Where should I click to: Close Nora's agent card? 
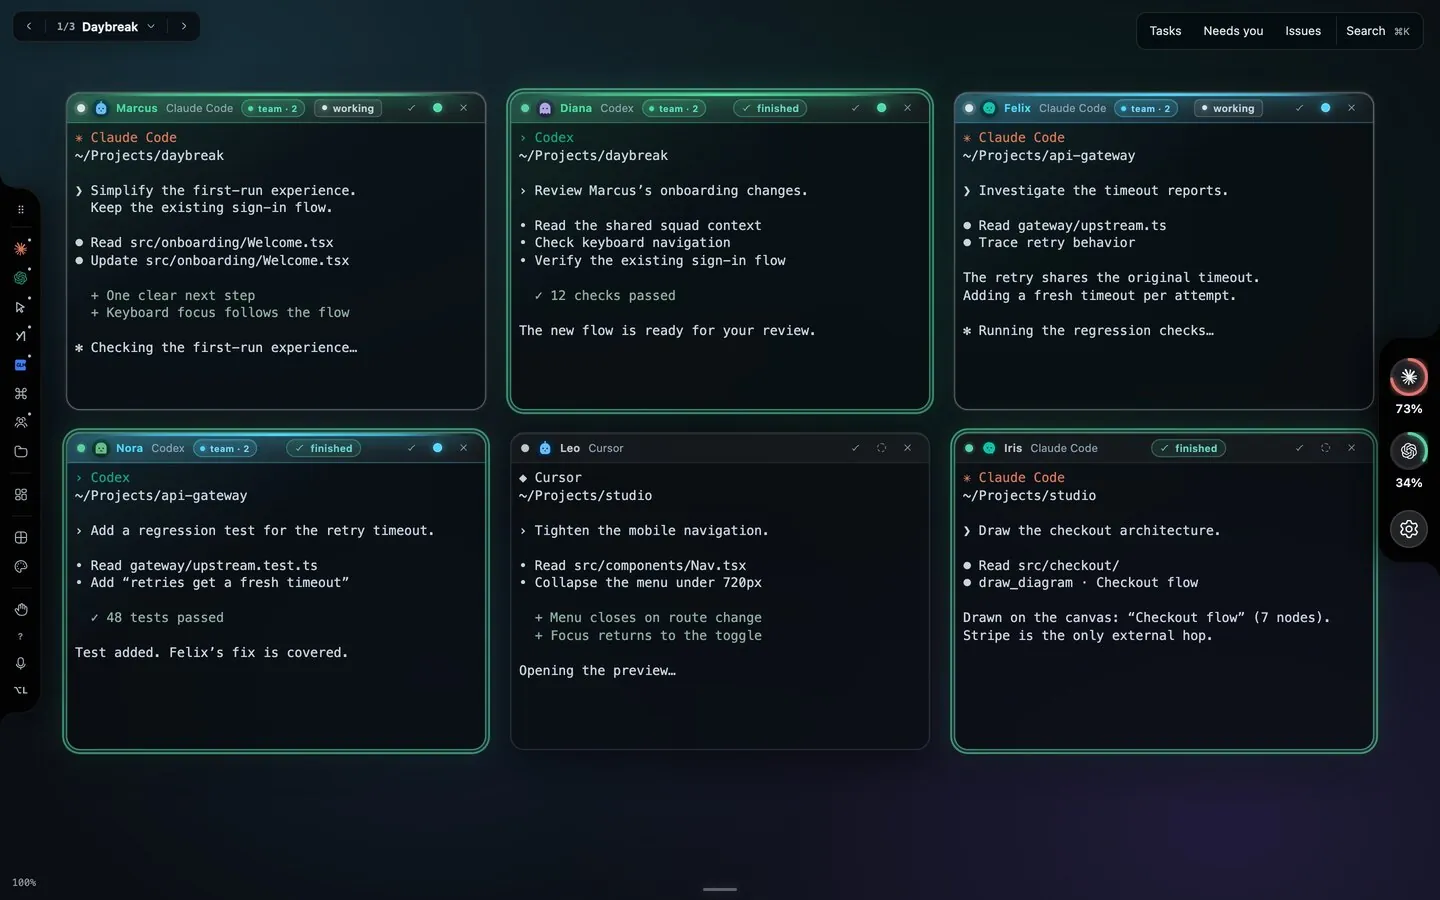coord(463,448)
